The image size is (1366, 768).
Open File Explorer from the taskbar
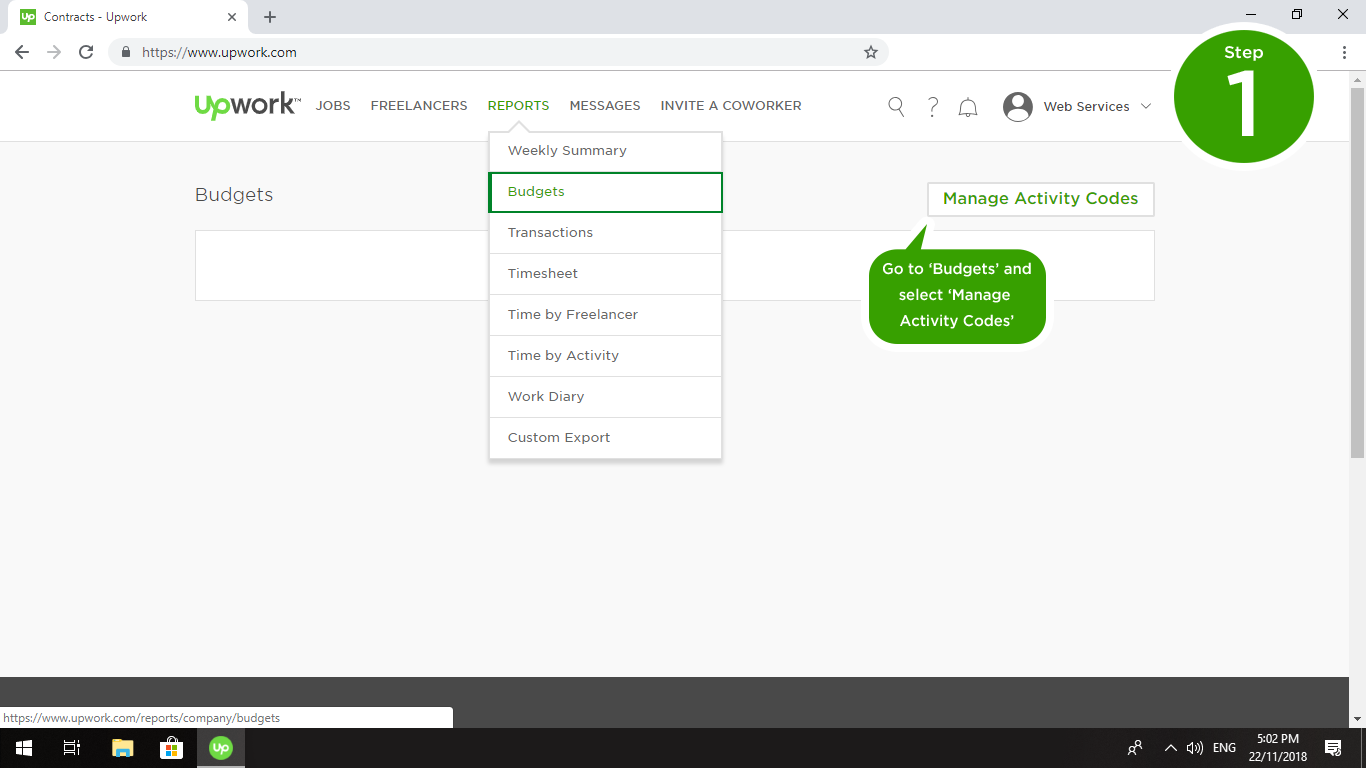[x=122, y=748]
